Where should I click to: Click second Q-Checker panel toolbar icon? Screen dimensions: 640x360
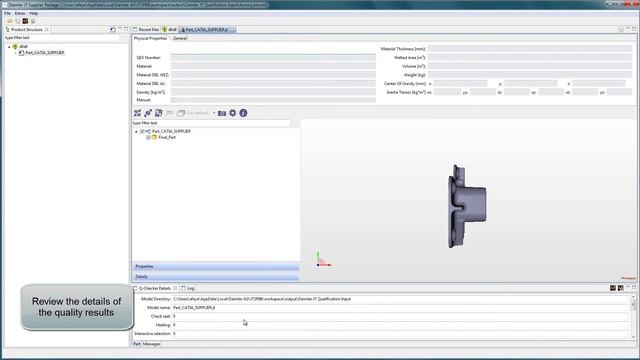click(x=620, y=288)
